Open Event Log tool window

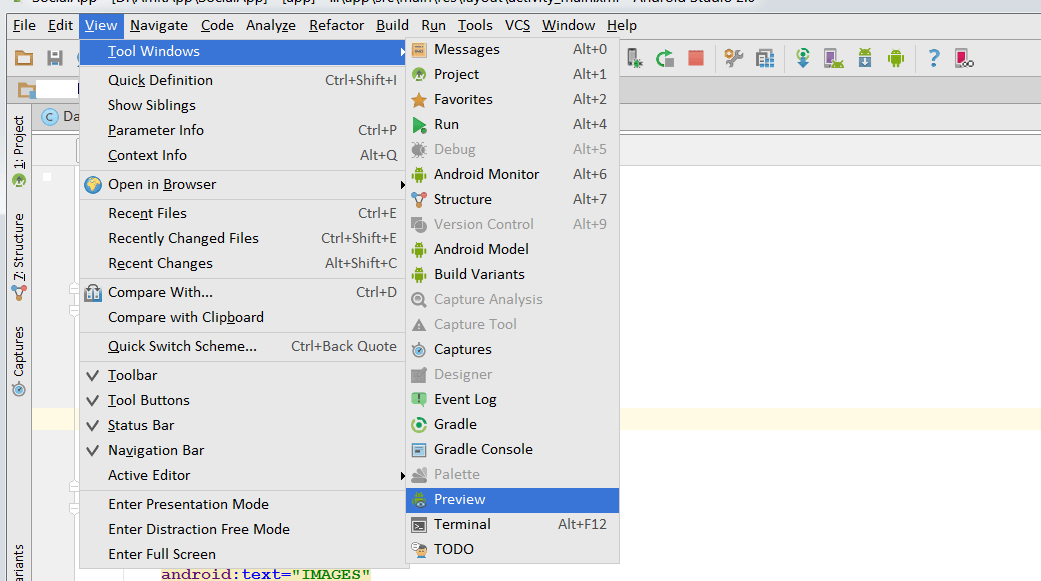click(512, 400)
